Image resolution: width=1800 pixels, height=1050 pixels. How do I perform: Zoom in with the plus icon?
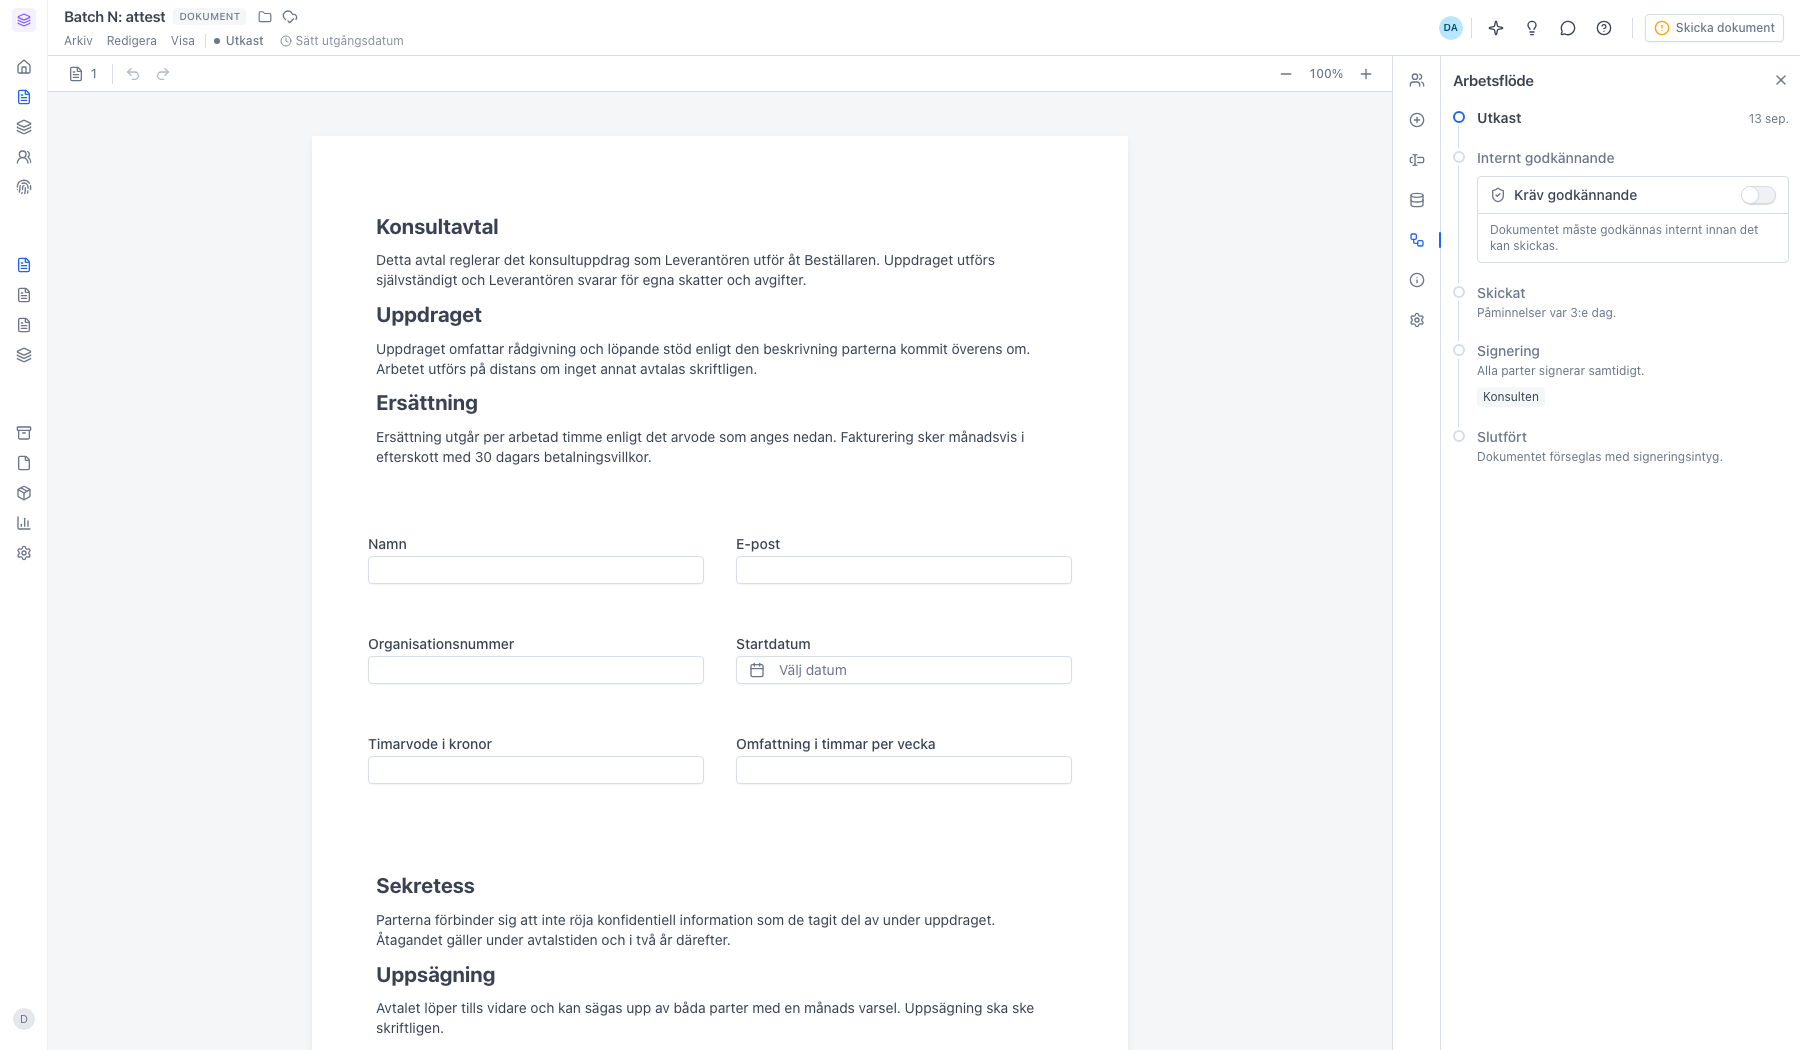click(1366, 74)
